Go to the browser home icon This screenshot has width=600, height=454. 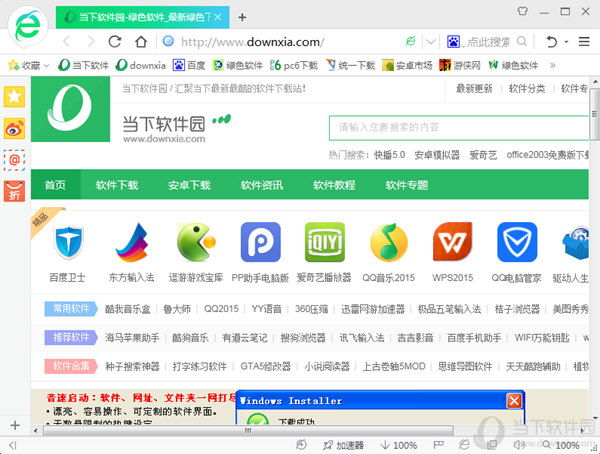click(x=141, y=41)
